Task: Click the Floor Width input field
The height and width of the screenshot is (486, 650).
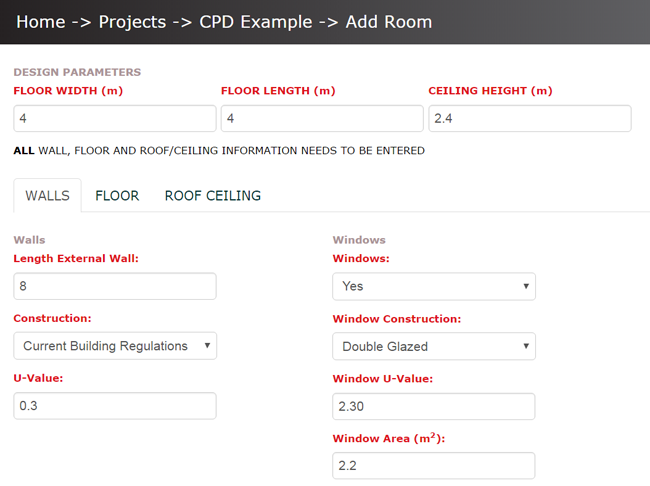Action: point(115,119)
